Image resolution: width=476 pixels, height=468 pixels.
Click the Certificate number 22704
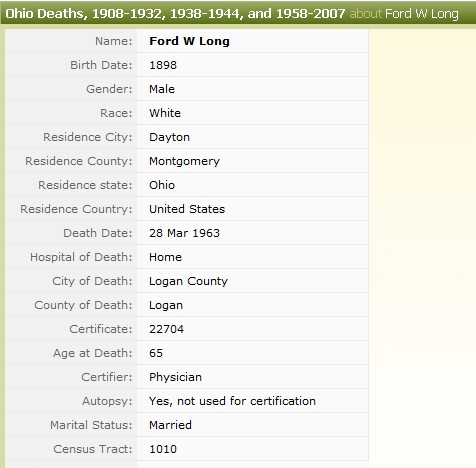(x=167, y=329)
